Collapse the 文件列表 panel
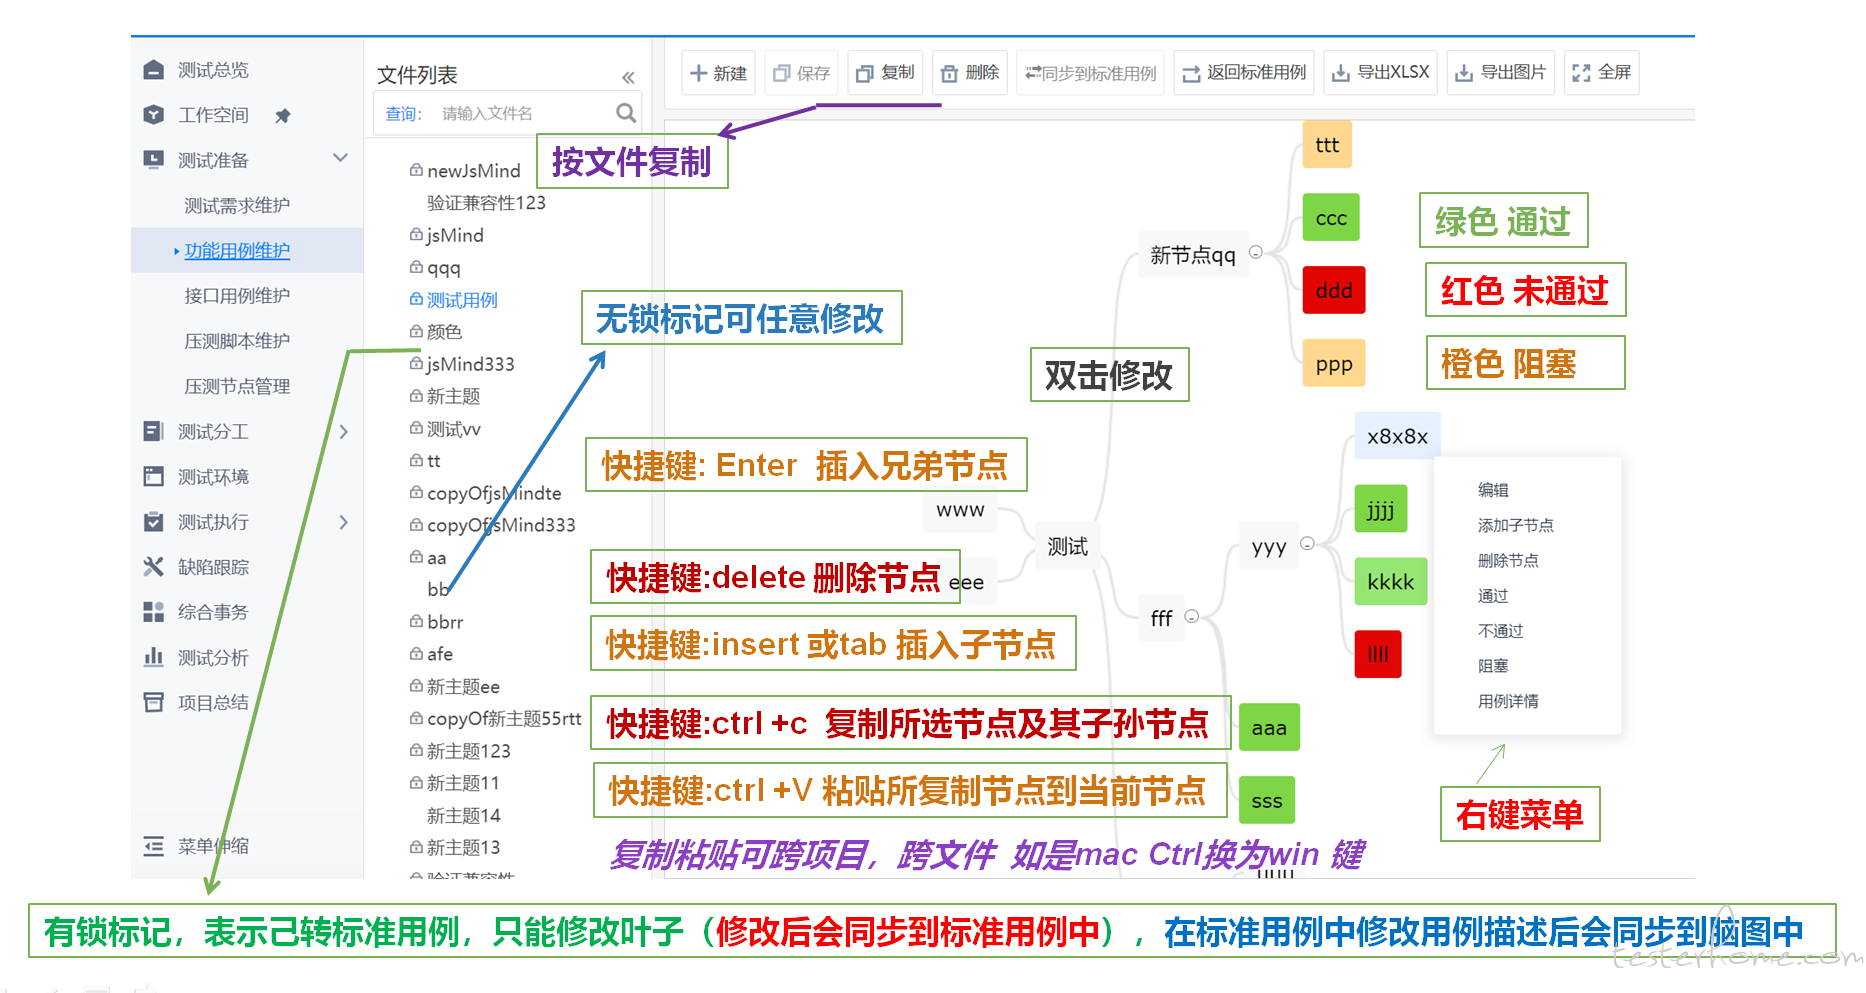Image resolution: width=1866 pixels, height=993 pixels. pos(628,77)
